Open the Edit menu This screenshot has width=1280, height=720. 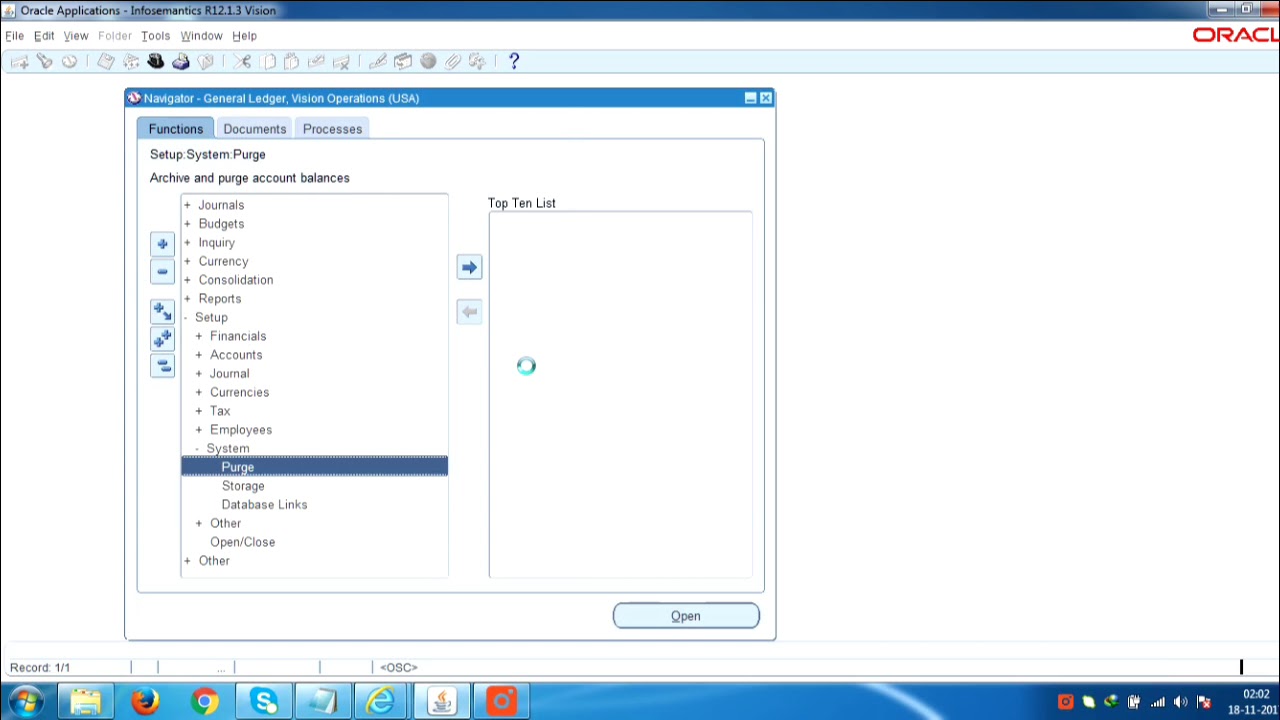pyautogui.click(x=44, y=36)
